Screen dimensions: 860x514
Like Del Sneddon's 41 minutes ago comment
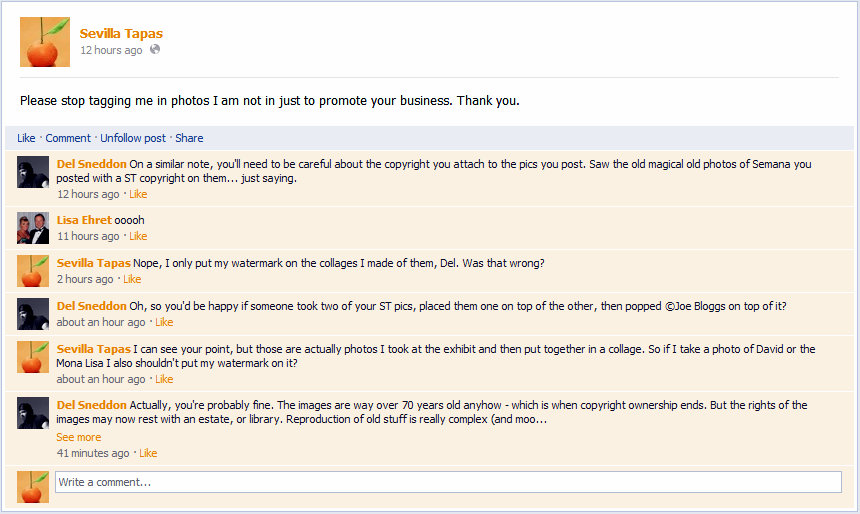tap(148, 453)
